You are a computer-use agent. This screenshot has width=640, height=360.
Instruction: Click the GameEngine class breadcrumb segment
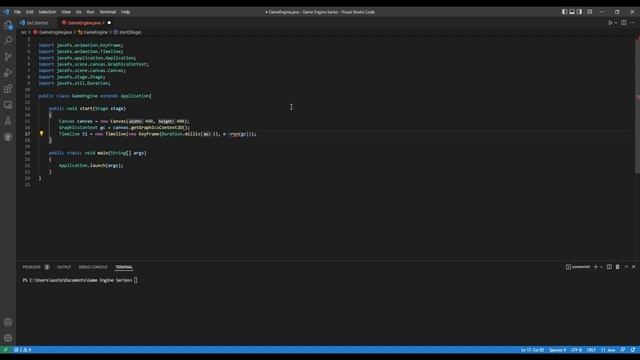pos(93,32)
